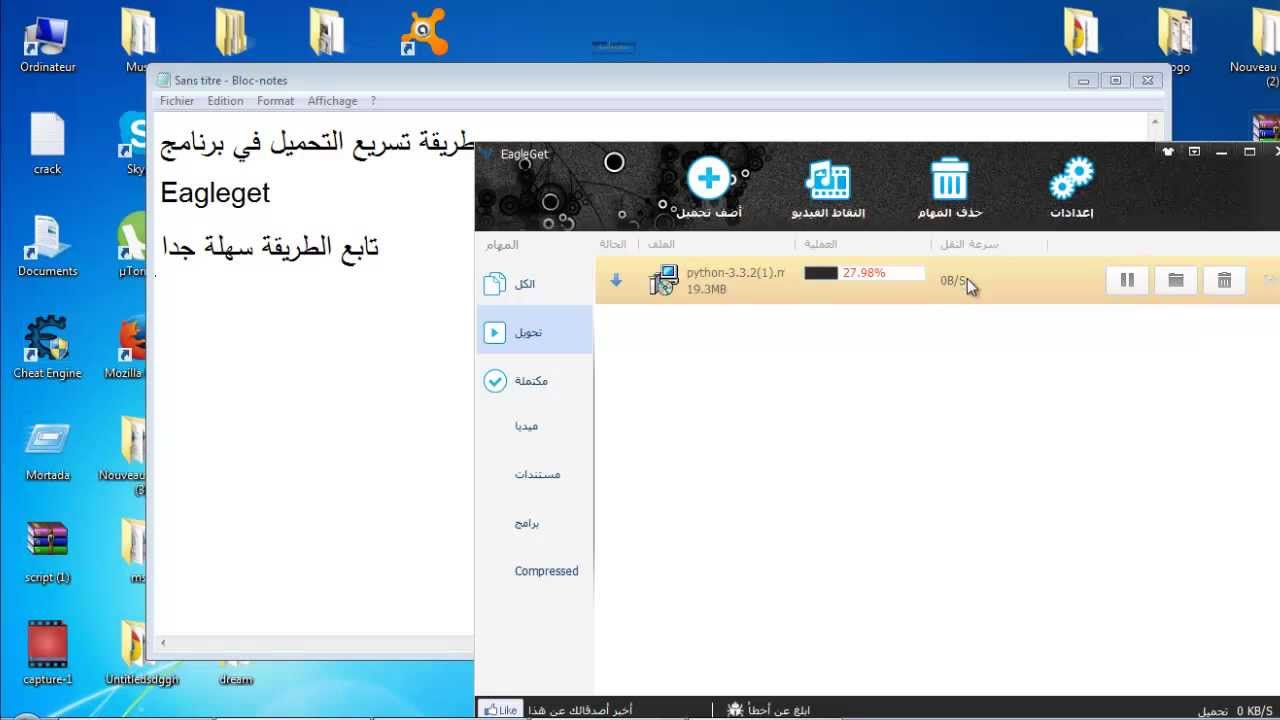The height and width of the screenshot is (720, 1280).
Task: Open the EagleGet title bar dropdown menu icon
Action: pyautogui.click(x=1194, y=152)
